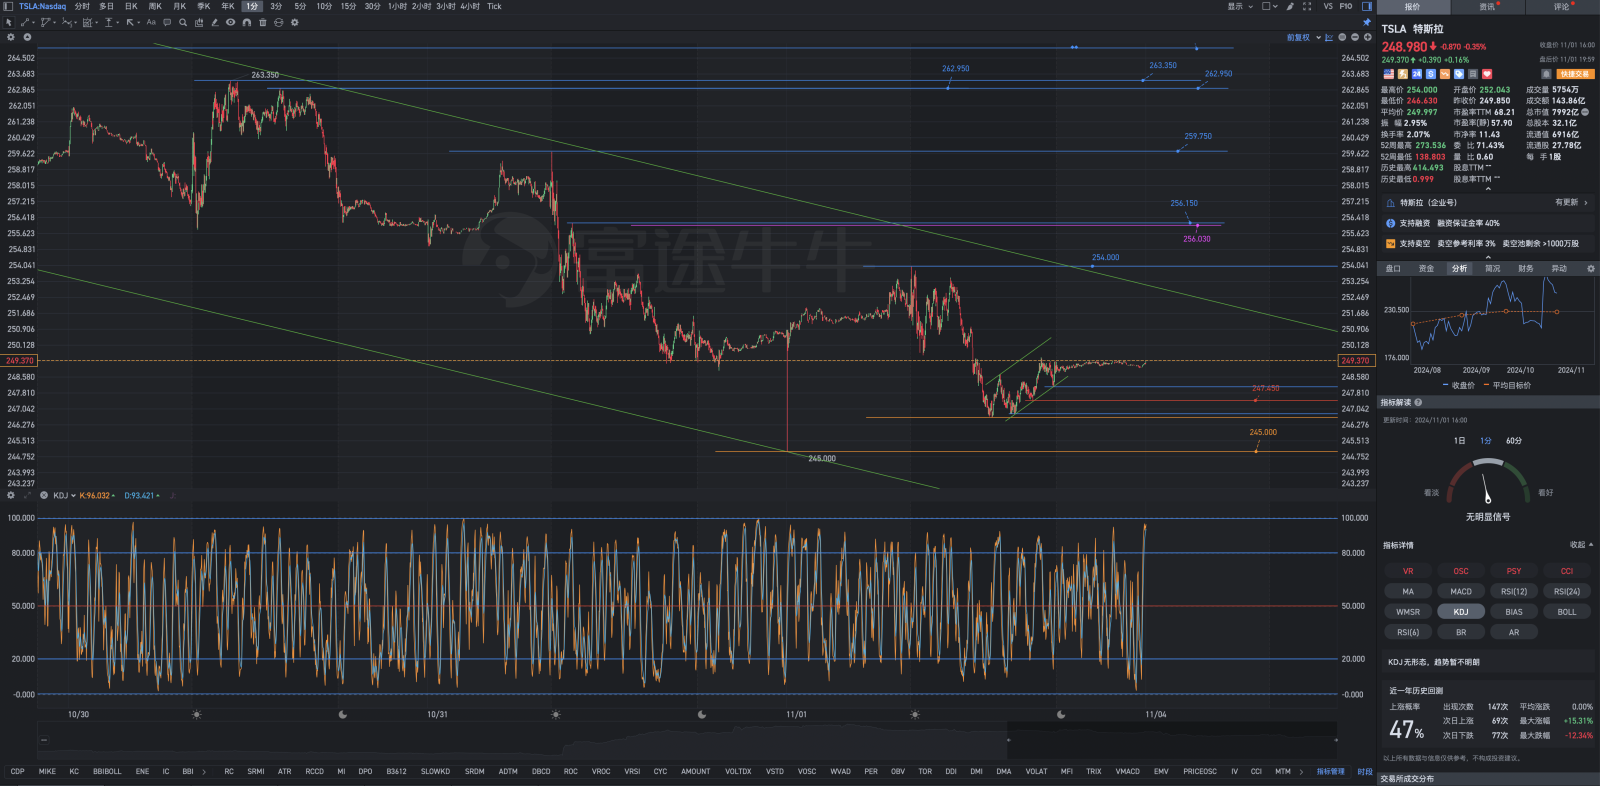The width and height of the screenshot is (1600, 786).
Task: Enter fullscreen chart mode
Action: 1307,6
